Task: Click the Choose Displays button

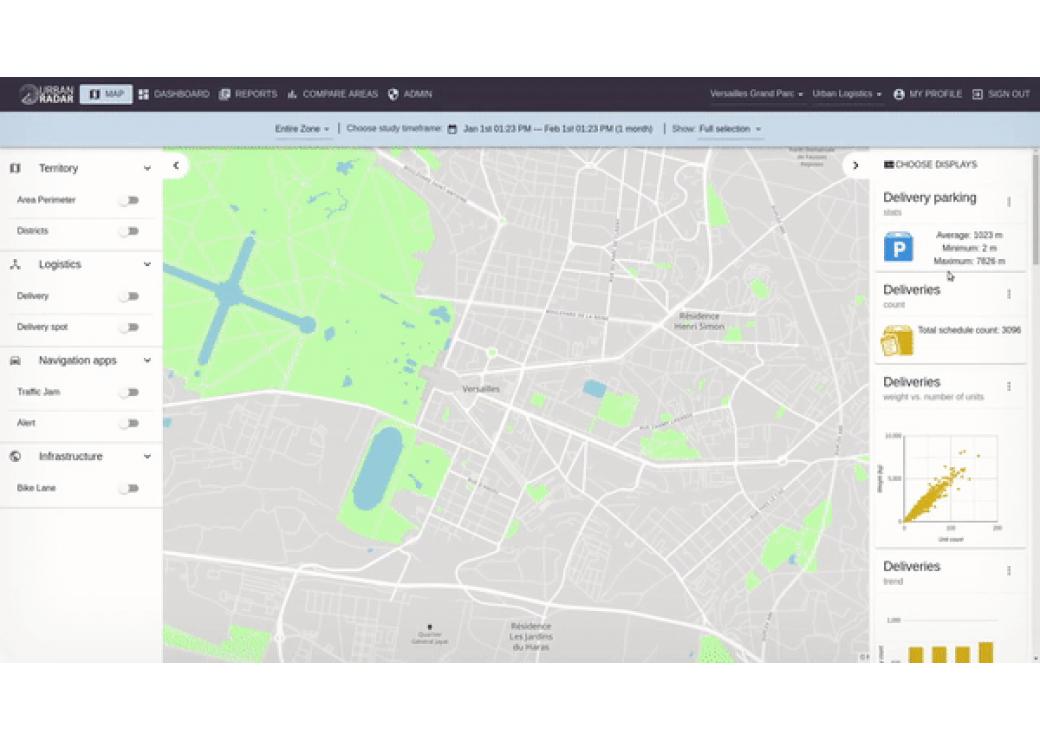Action: (x=931, y=164)
